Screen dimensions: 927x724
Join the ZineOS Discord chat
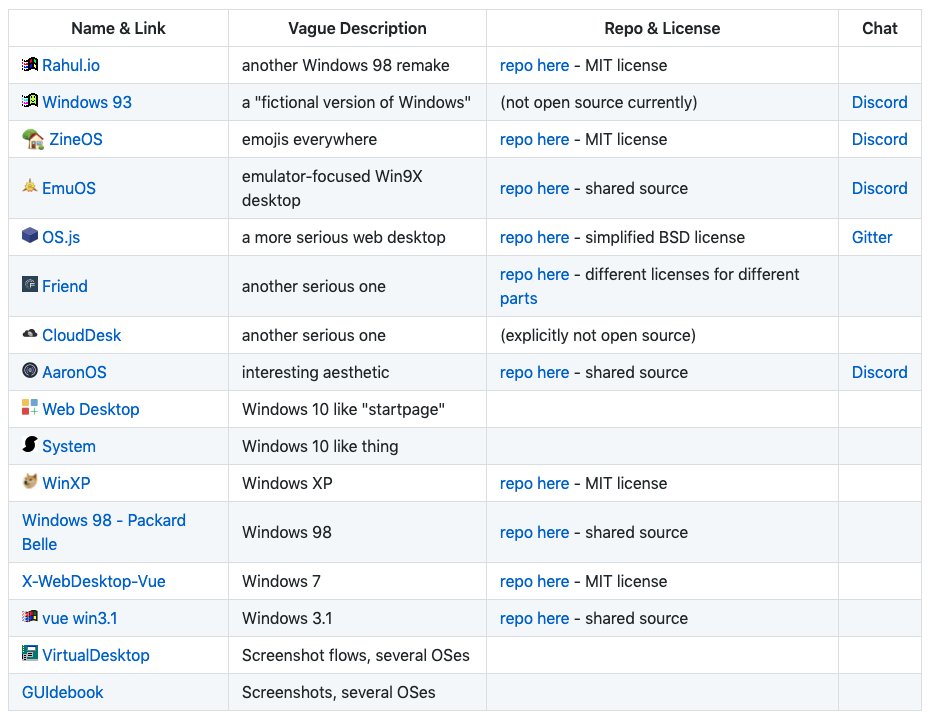[x=879, y=139]
